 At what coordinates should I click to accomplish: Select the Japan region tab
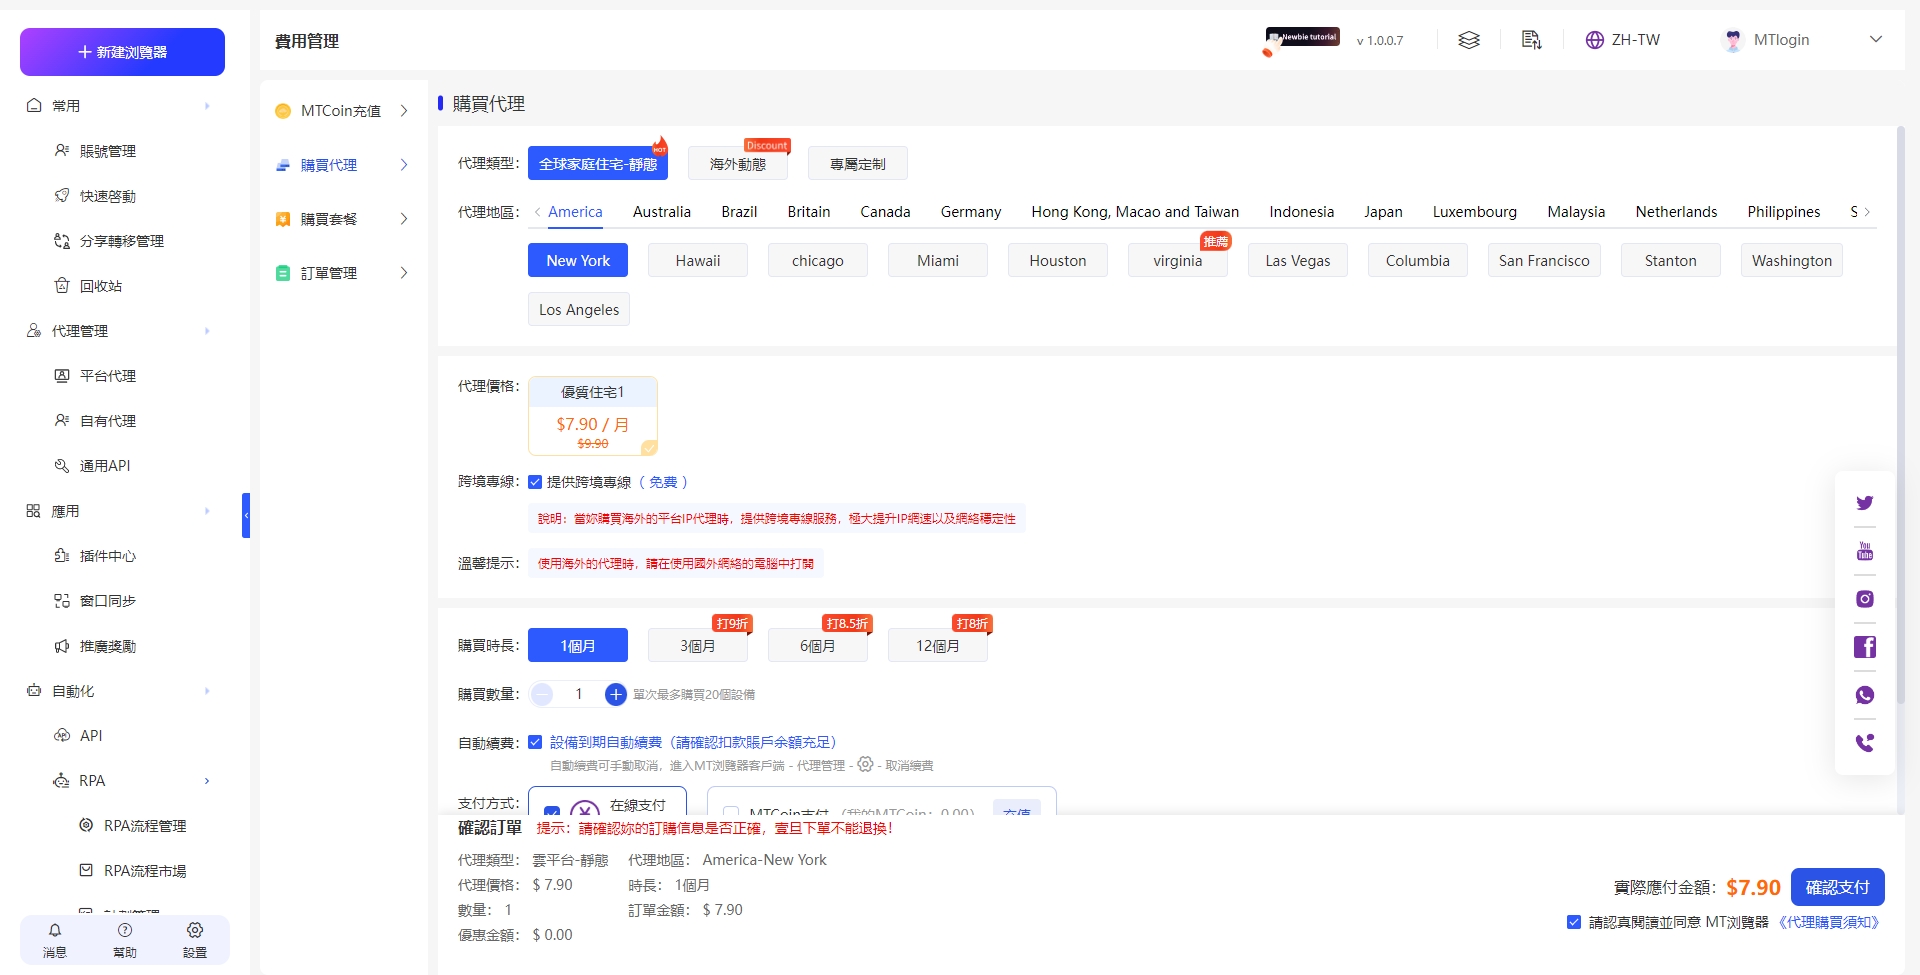pyautogui.click(x=1382, y=212)
